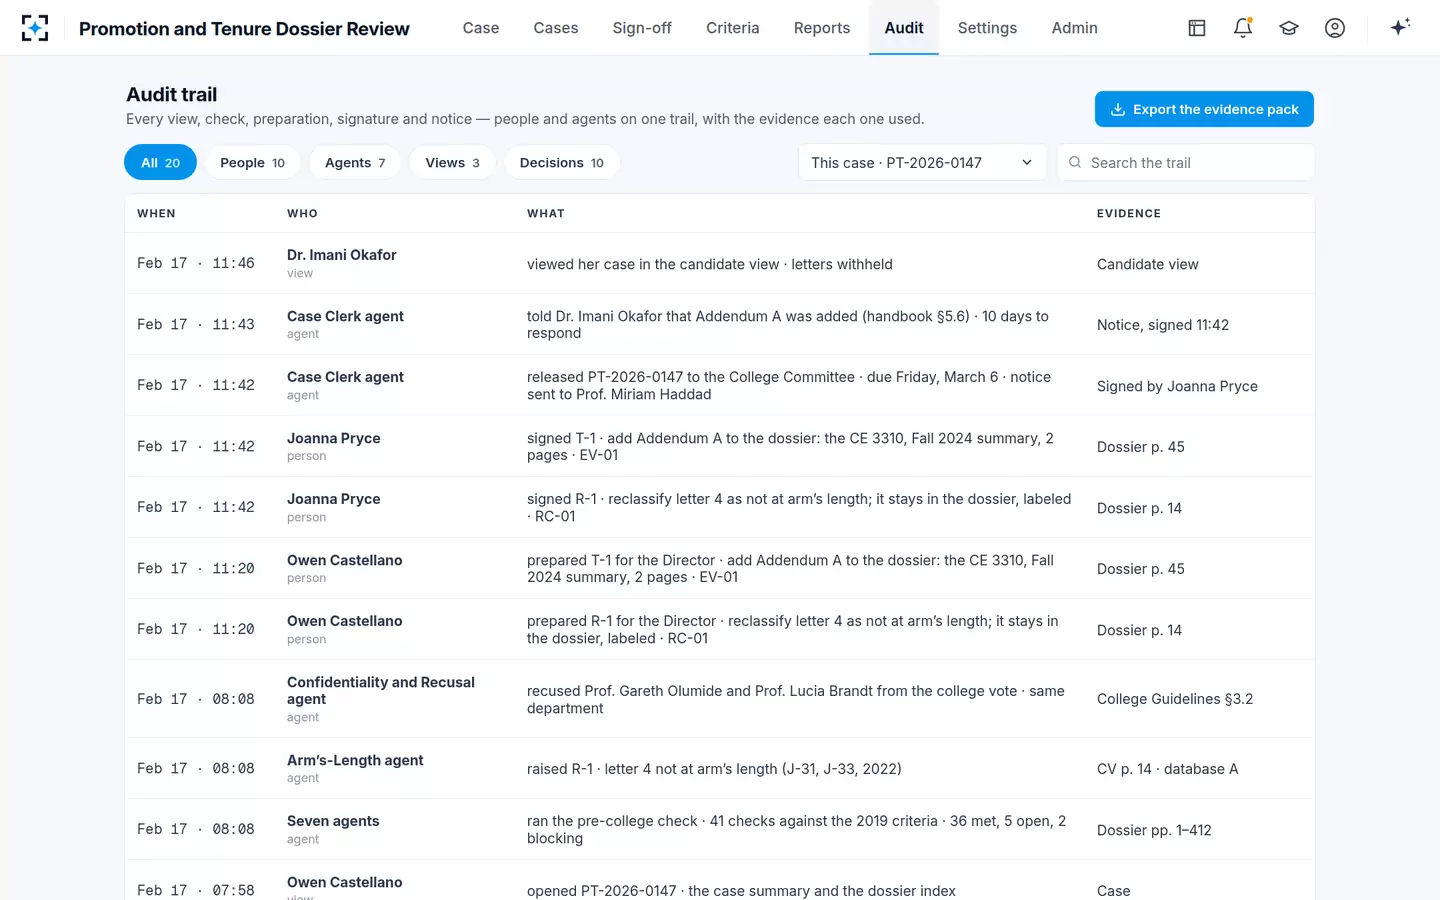This screenshot has width=1440, height=900.
Task: Click the Candidate view evidence cell
Action: pyautogui.click(x=1148, y=264)
